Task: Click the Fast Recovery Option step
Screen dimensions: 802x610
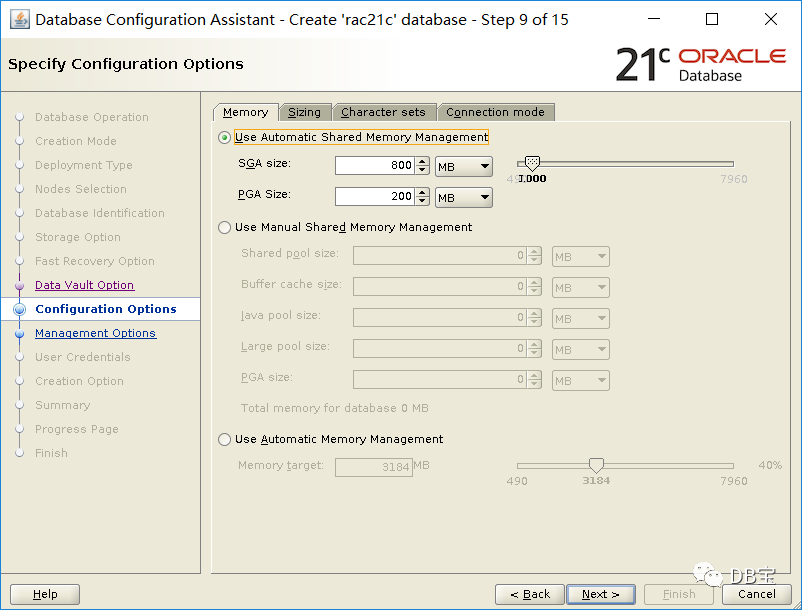Action: [x=95, y=261]
